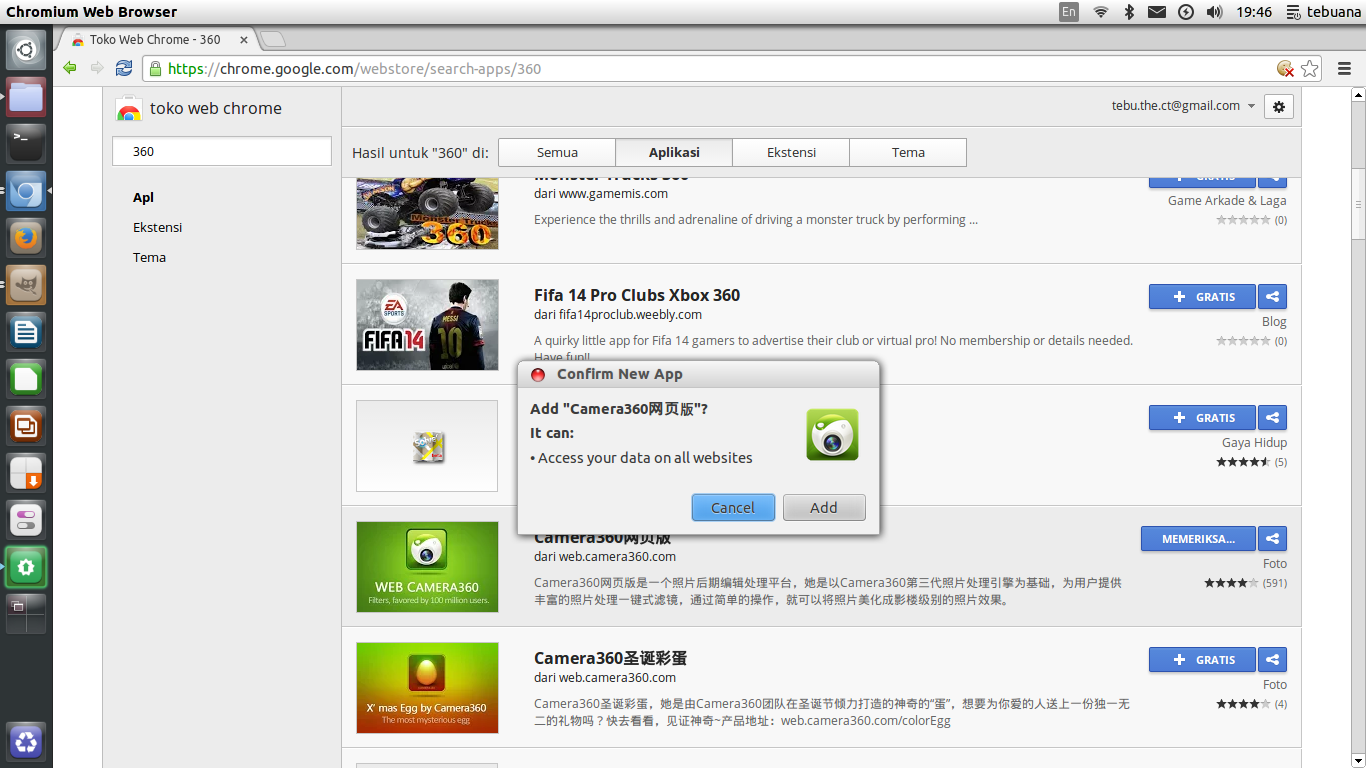Select Tema in the left sidebar
Viewport: 1366px width, 768px height.
(x=149, y=258)
